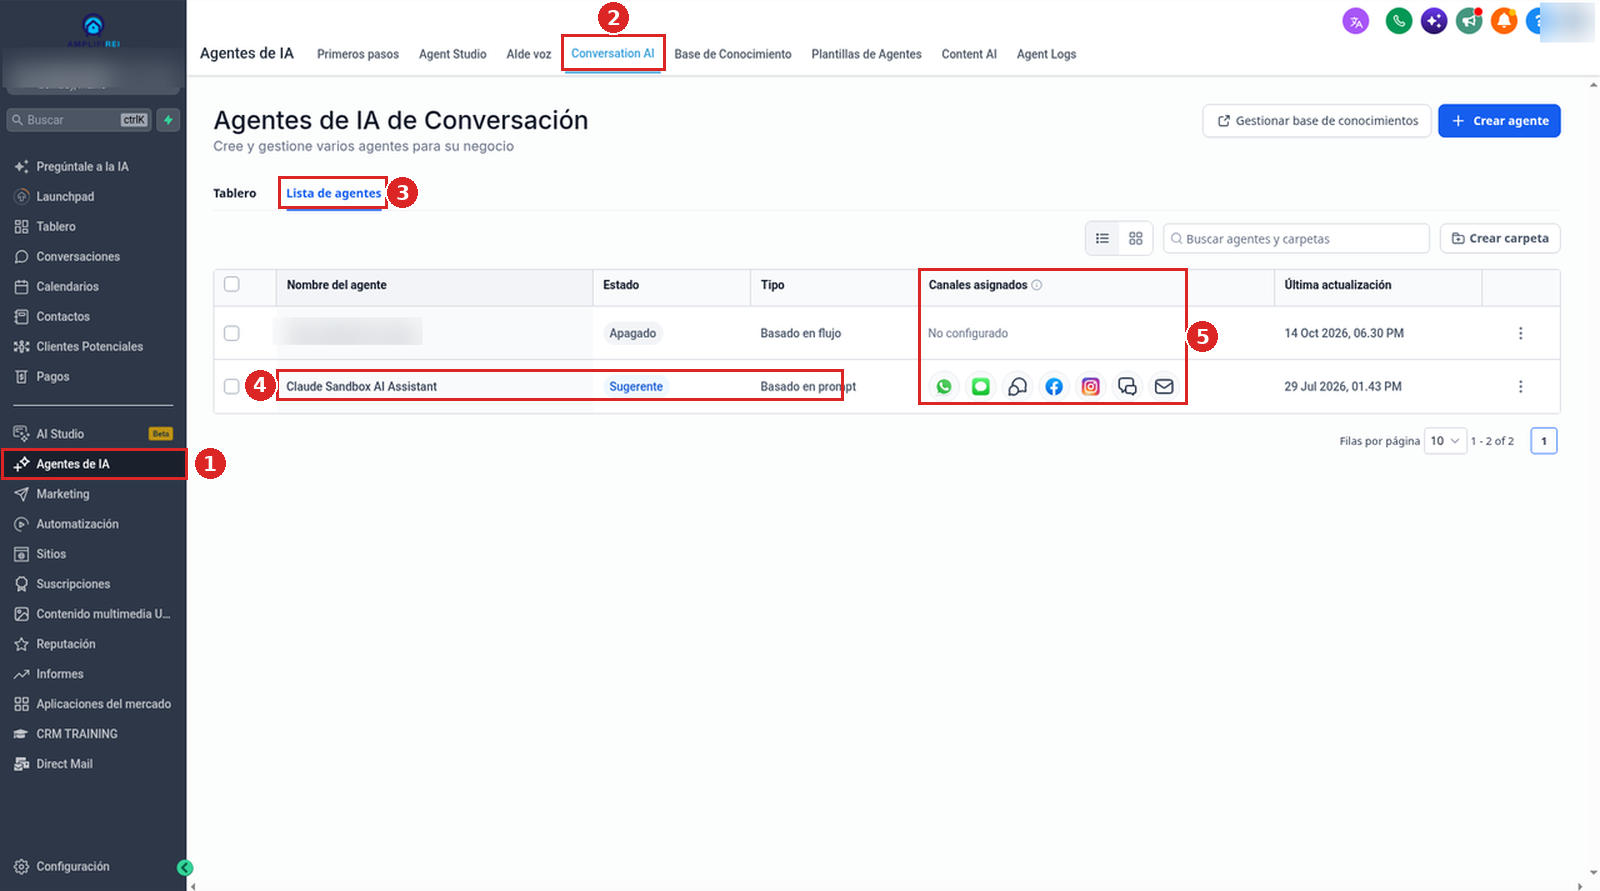Click the Facebook channel icon
Image resolution: width=1600 pixels, height=891 pixels.
tap(1054, 386)
